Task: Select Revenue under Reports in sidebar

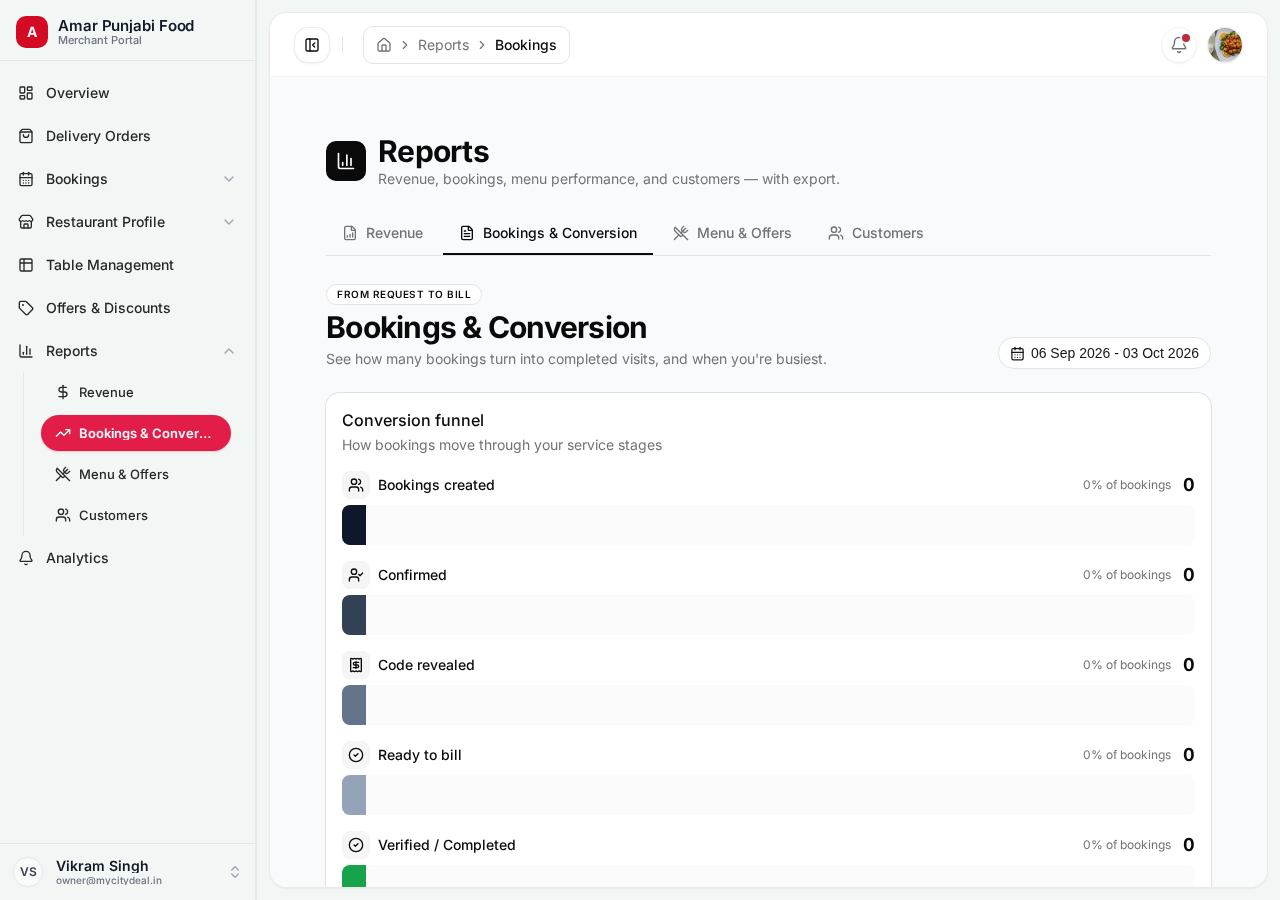Action: coord(136,392)
